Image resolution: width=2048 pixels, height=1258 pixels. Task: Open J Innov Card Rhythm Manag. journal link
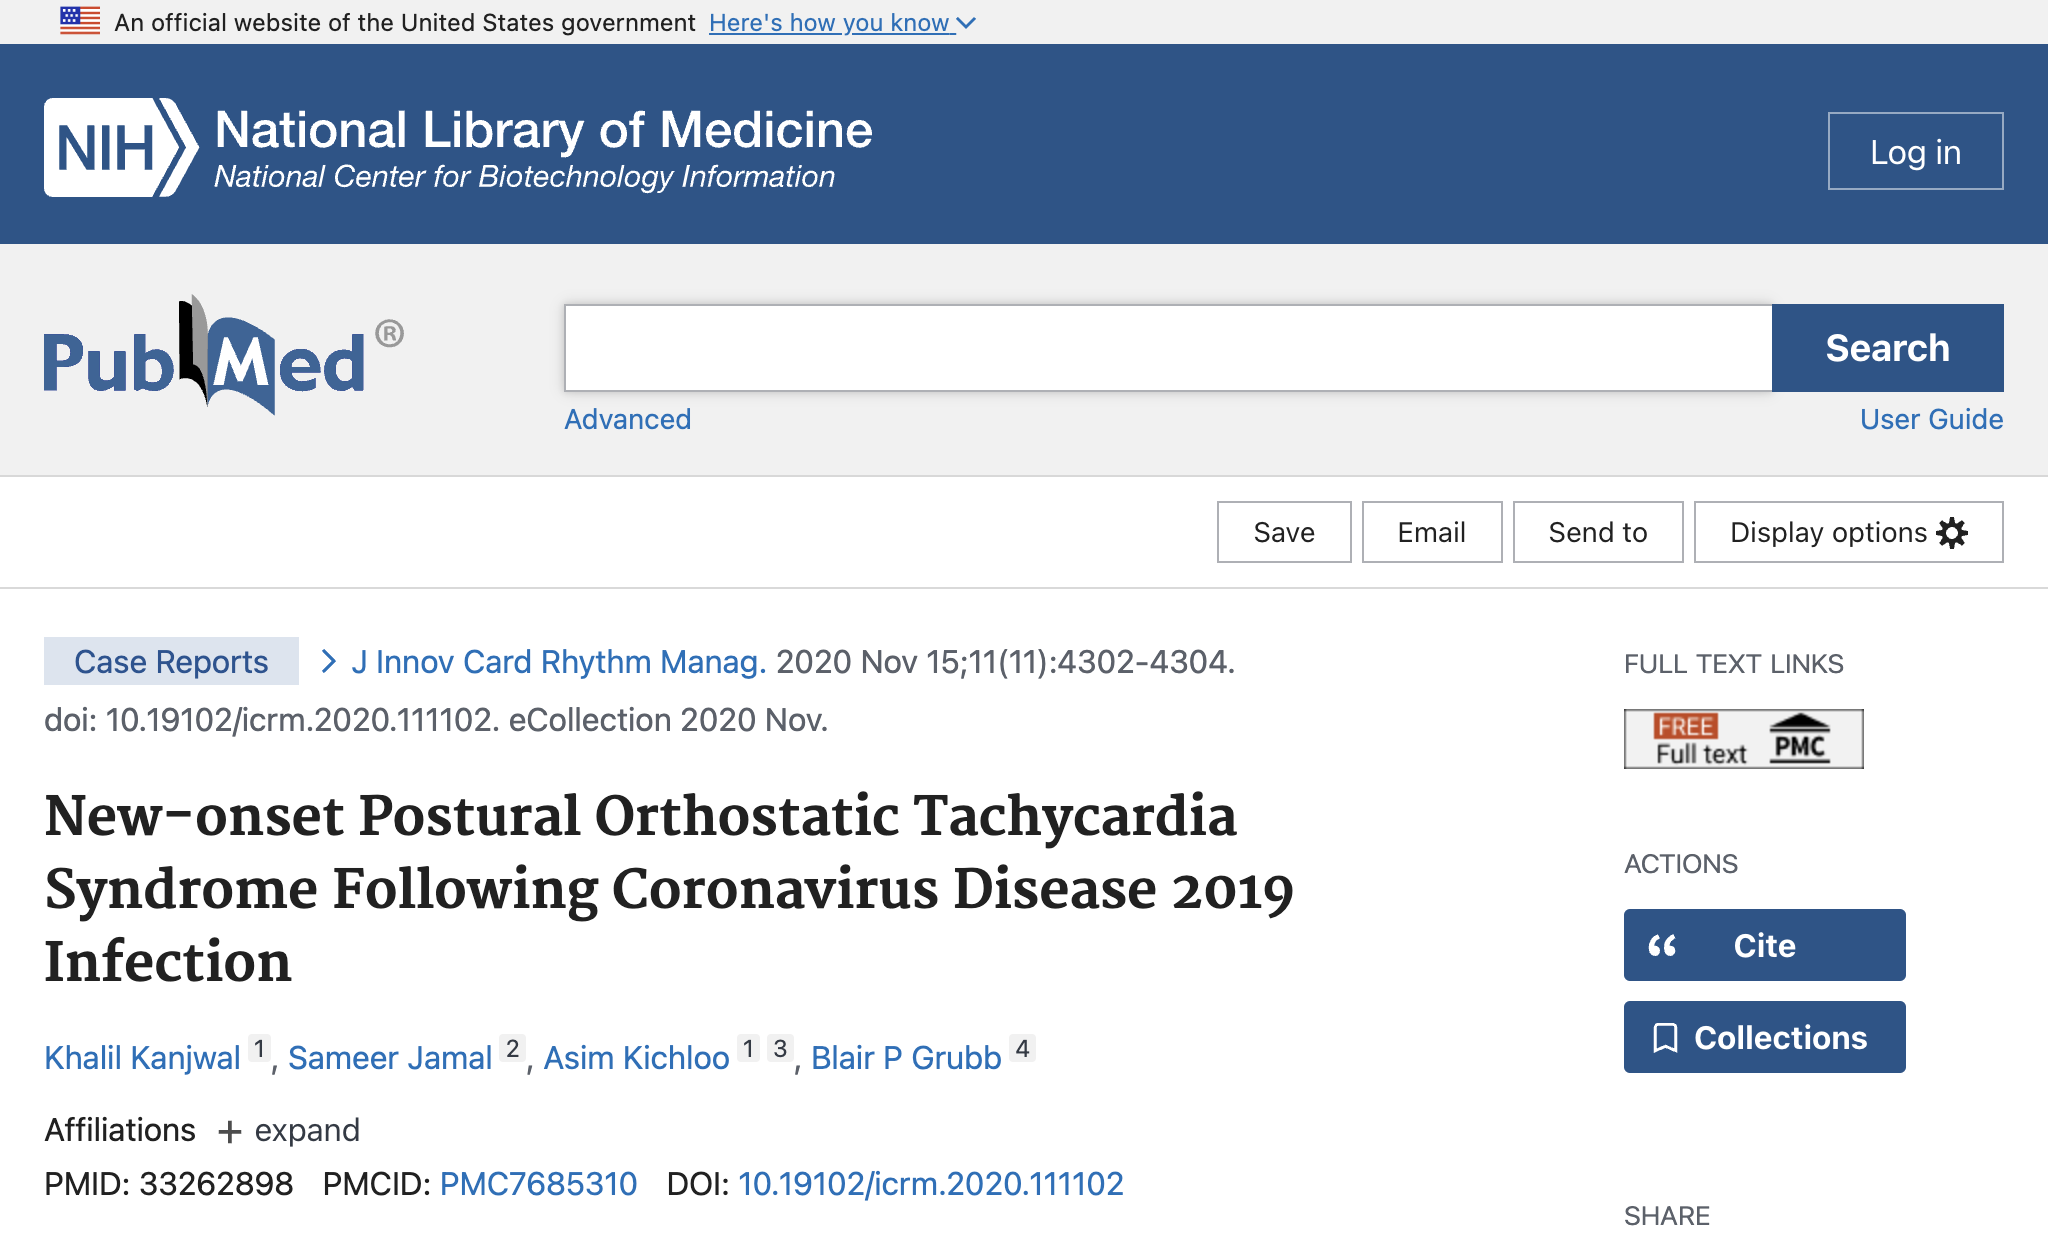pyautogui.click(x=558, y=661)
